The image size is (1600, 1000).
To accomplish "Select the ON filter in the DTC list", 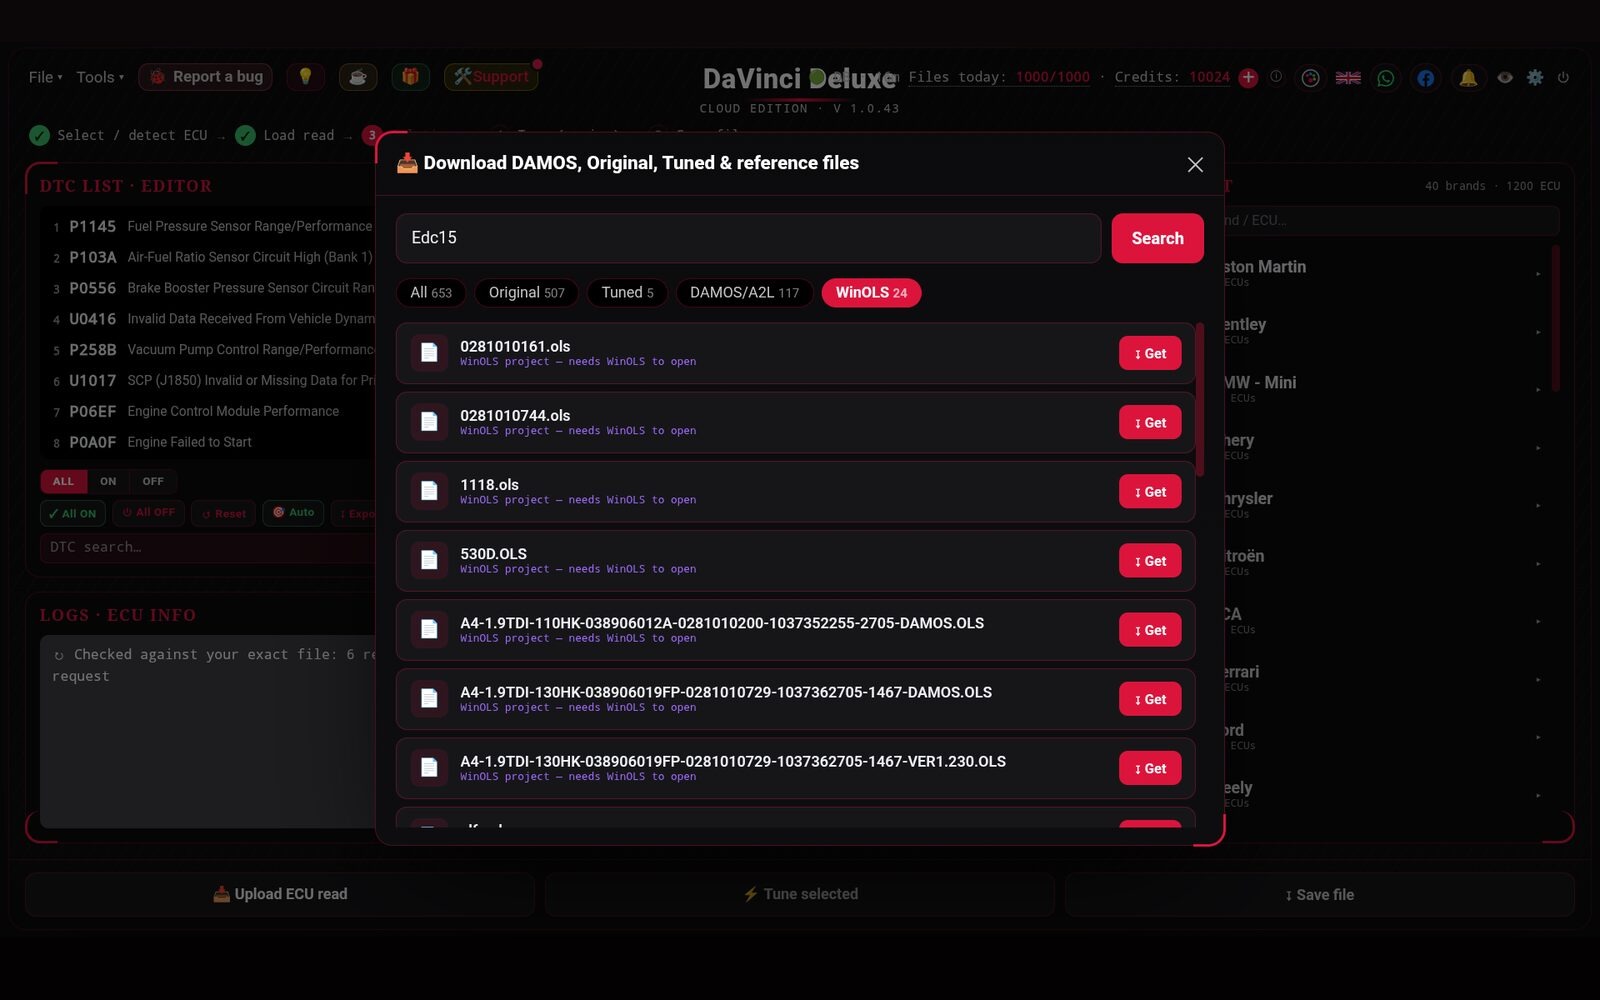I will click(108, 481).
